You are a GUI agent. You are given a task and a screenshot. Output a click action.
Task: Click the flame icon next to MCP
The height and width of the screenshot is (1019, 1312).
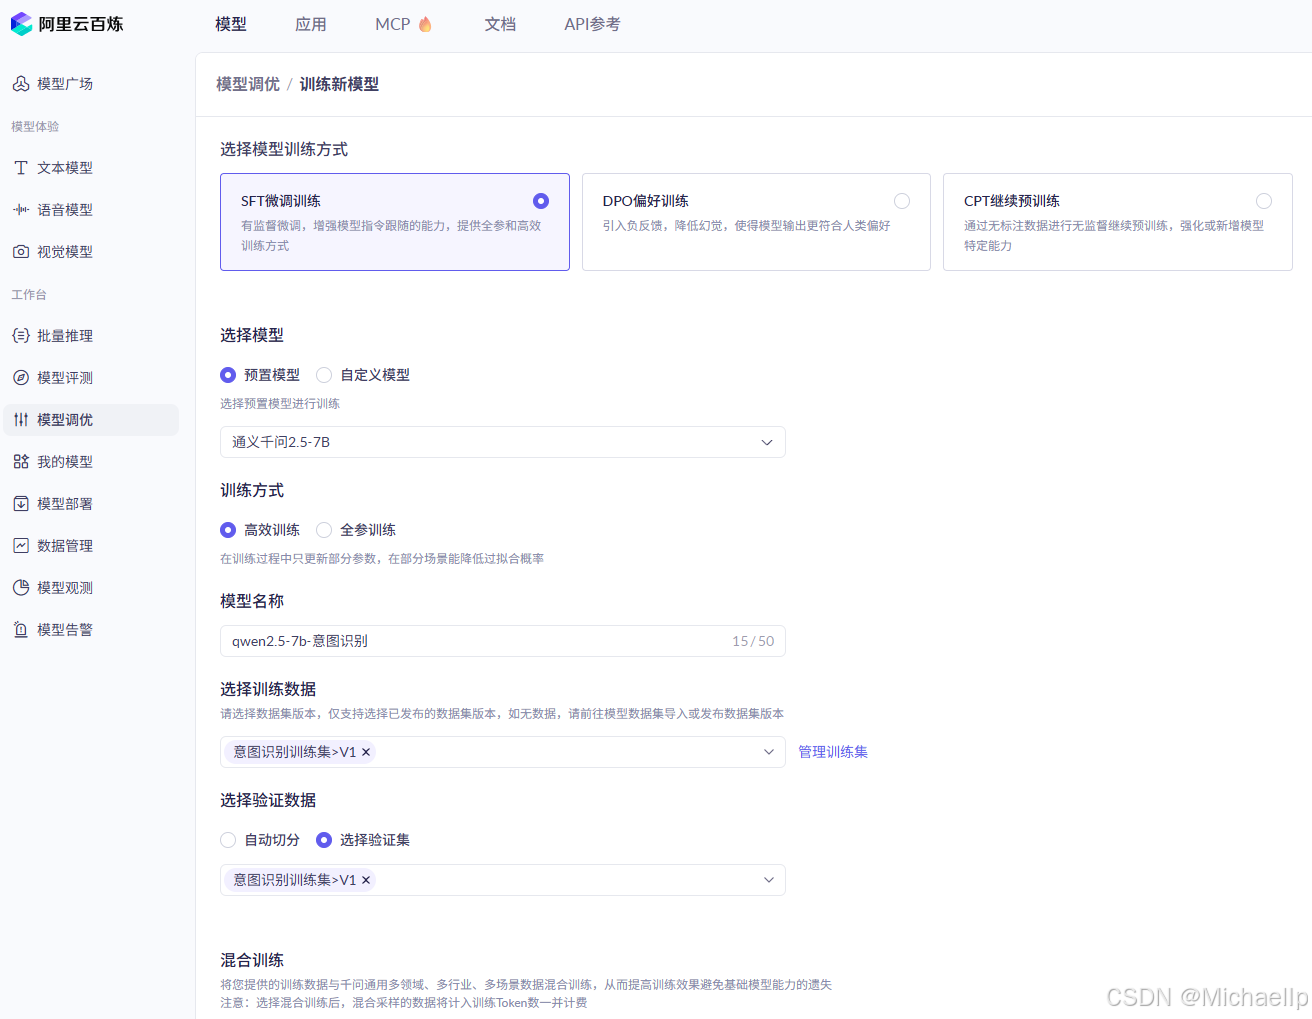tap(425, 24)
